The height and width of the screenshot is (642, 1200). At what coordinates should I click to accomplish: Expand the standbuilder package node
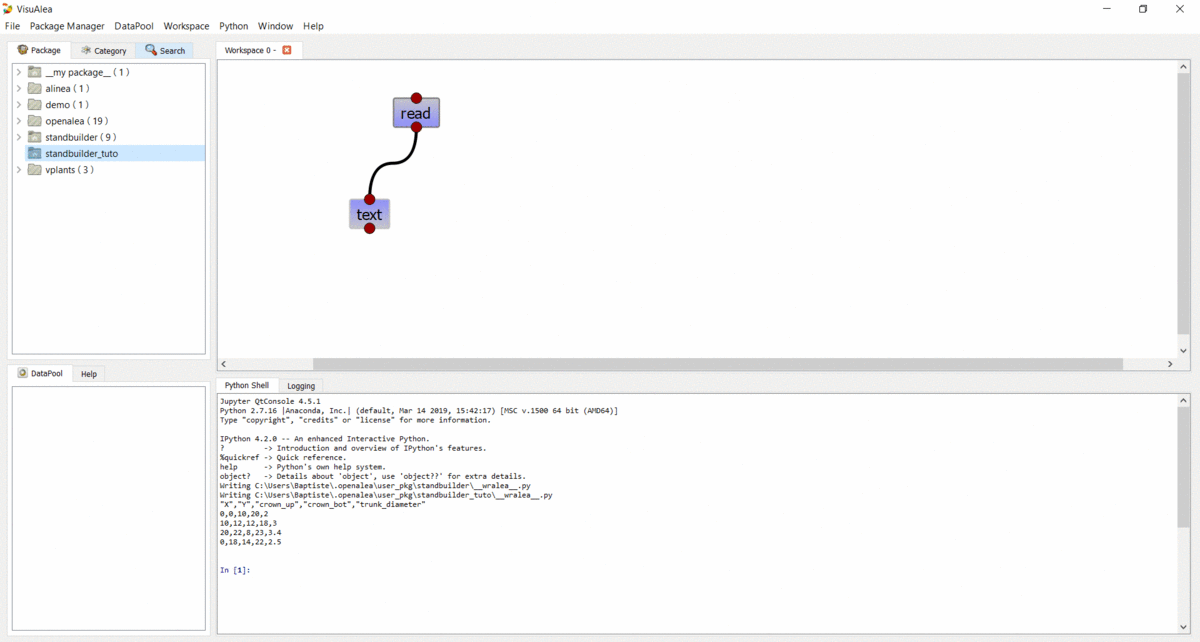(19, 137)
